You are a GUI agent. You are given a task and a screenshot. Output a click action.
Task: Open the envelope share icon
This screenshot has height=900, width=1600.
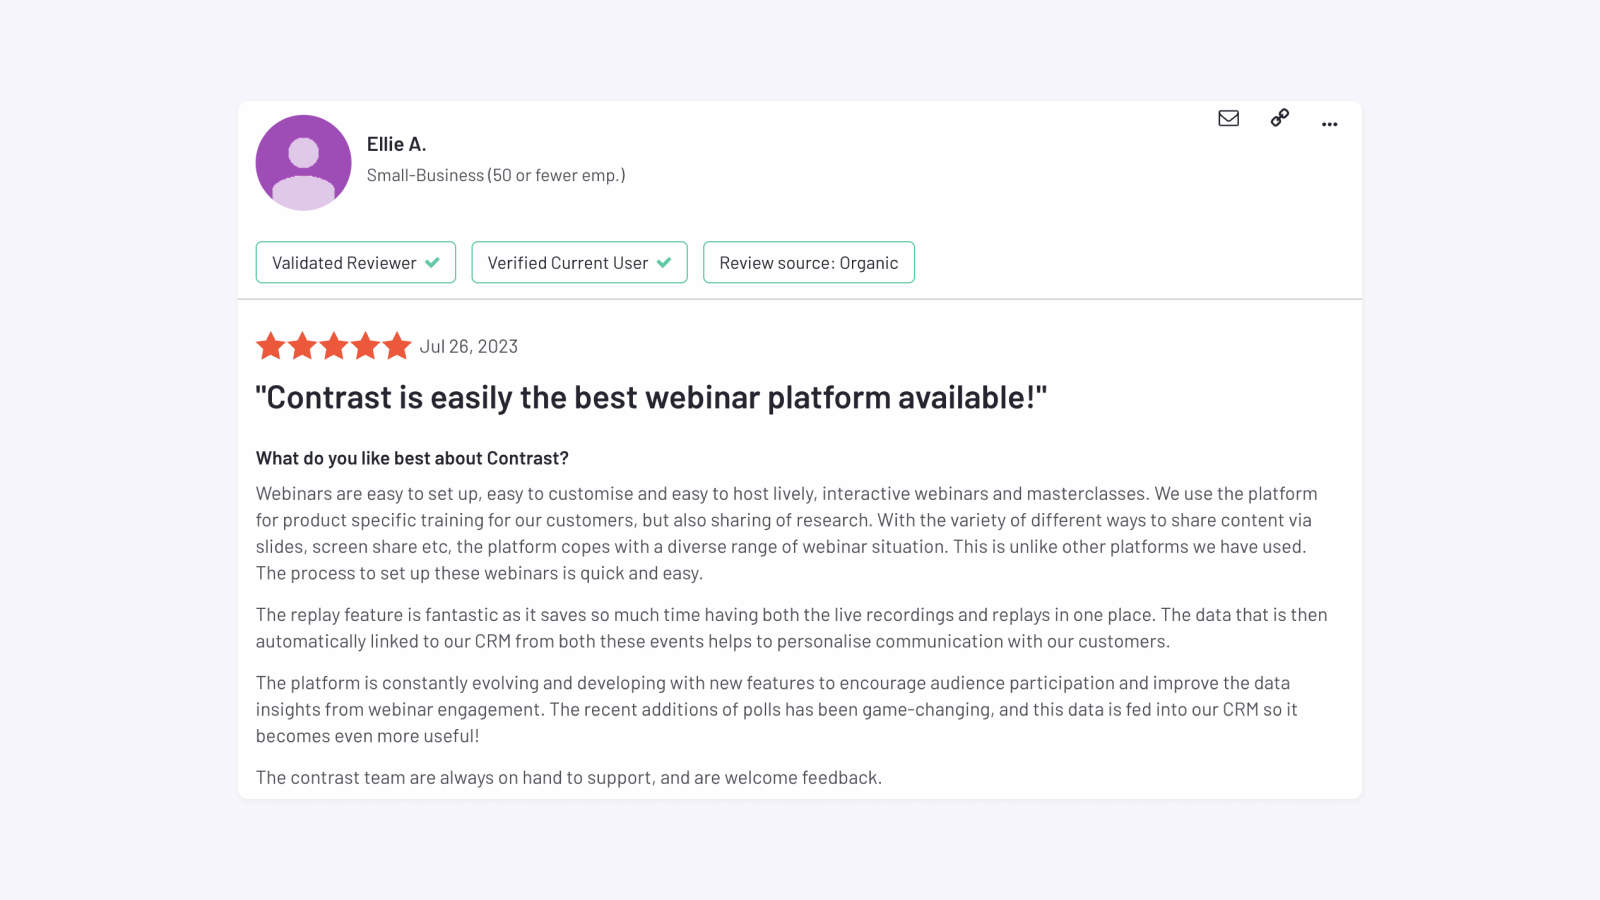tap(1228, 118)
